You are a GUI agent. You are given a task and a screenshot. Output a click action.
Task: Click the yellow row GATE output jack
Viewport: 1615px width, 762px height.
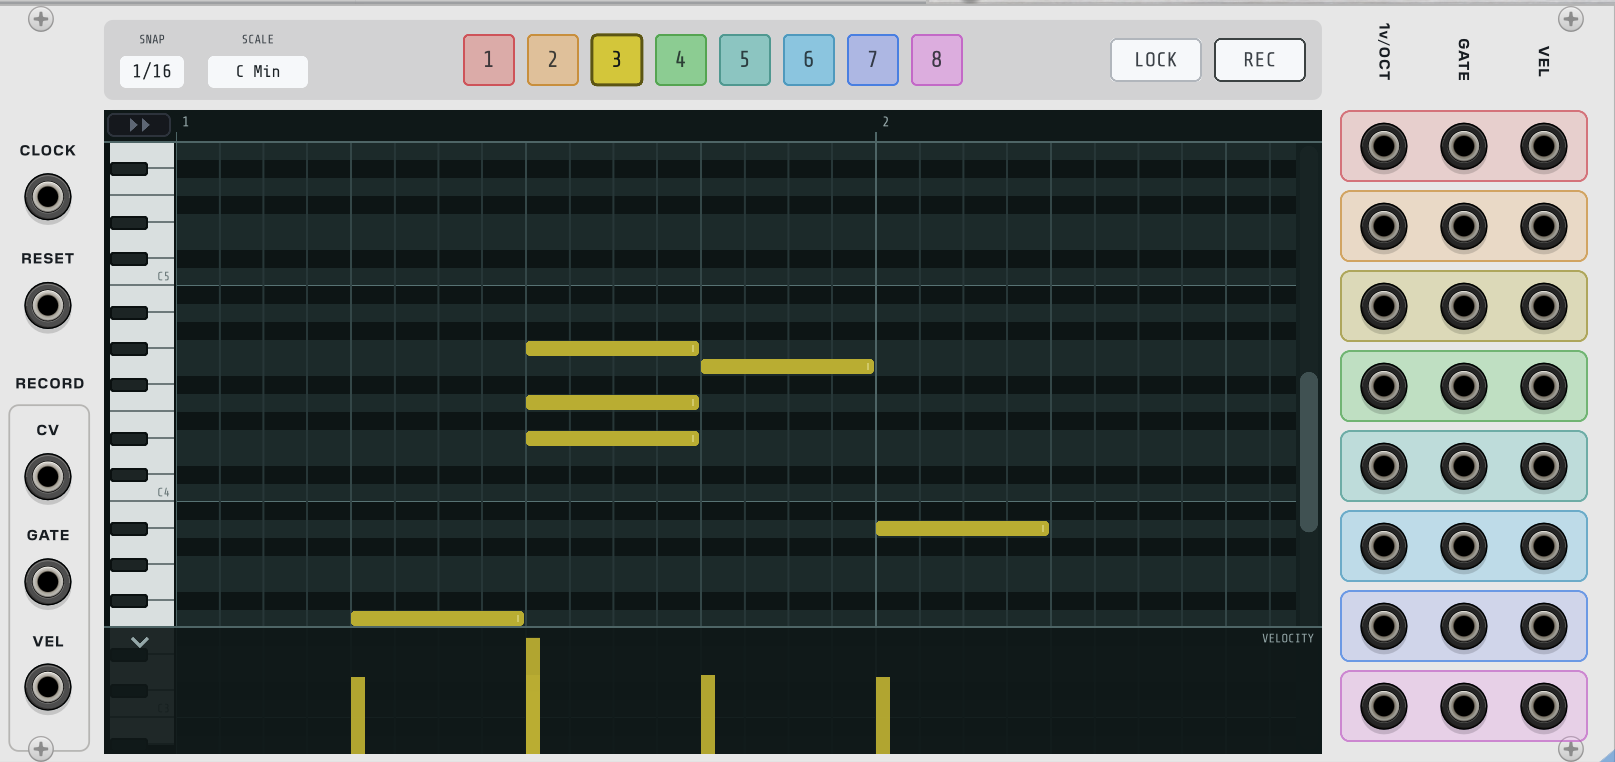(1464, 307)
